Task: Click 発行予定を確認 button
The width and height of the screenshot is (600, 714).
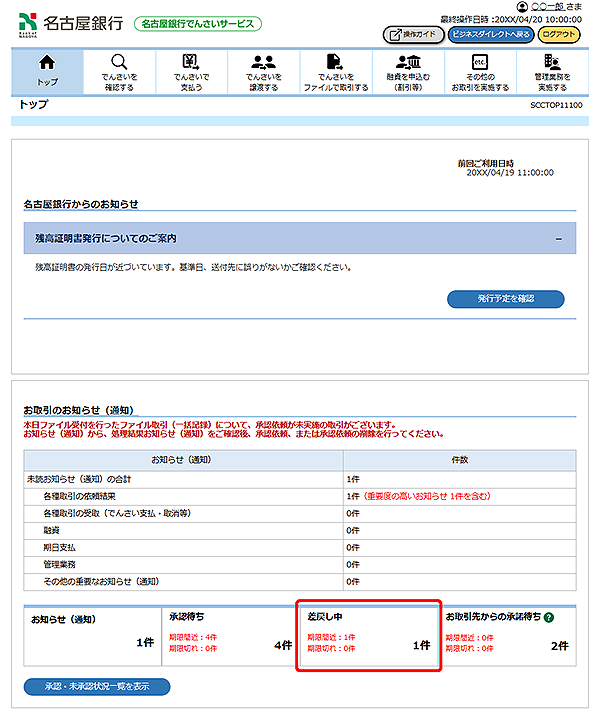Action: [505, 299]
